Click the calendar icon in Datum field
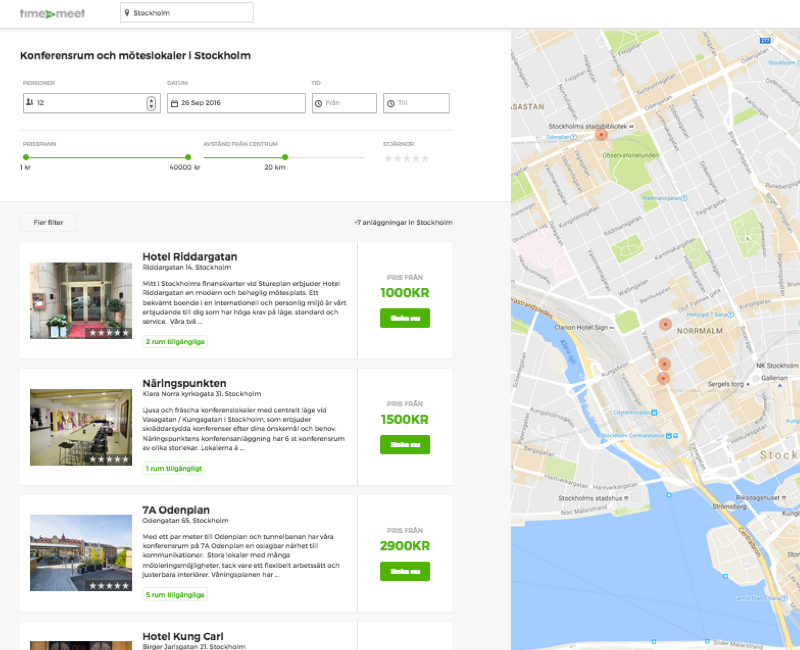800x650 pixels. pyautogui.click(x=175, y=103)
